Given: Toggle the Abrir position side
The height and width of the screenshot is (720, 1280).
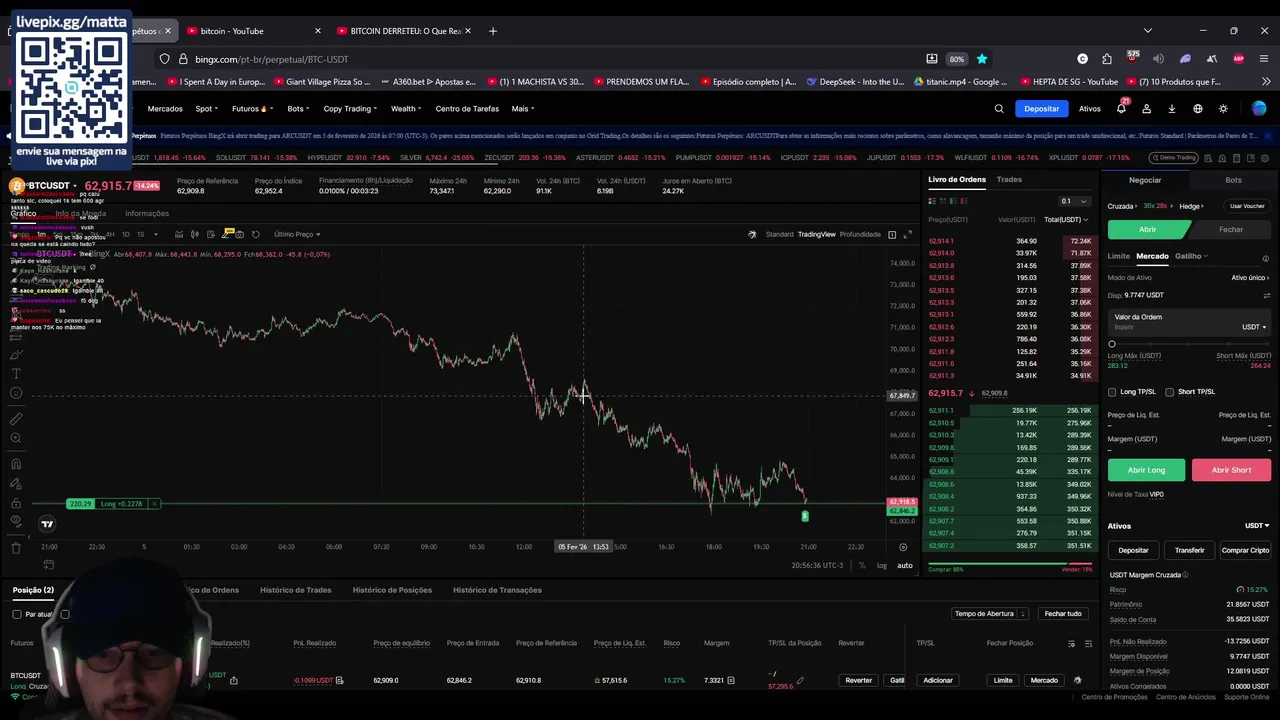Looking at the screenshot, I should [1148, 229].
